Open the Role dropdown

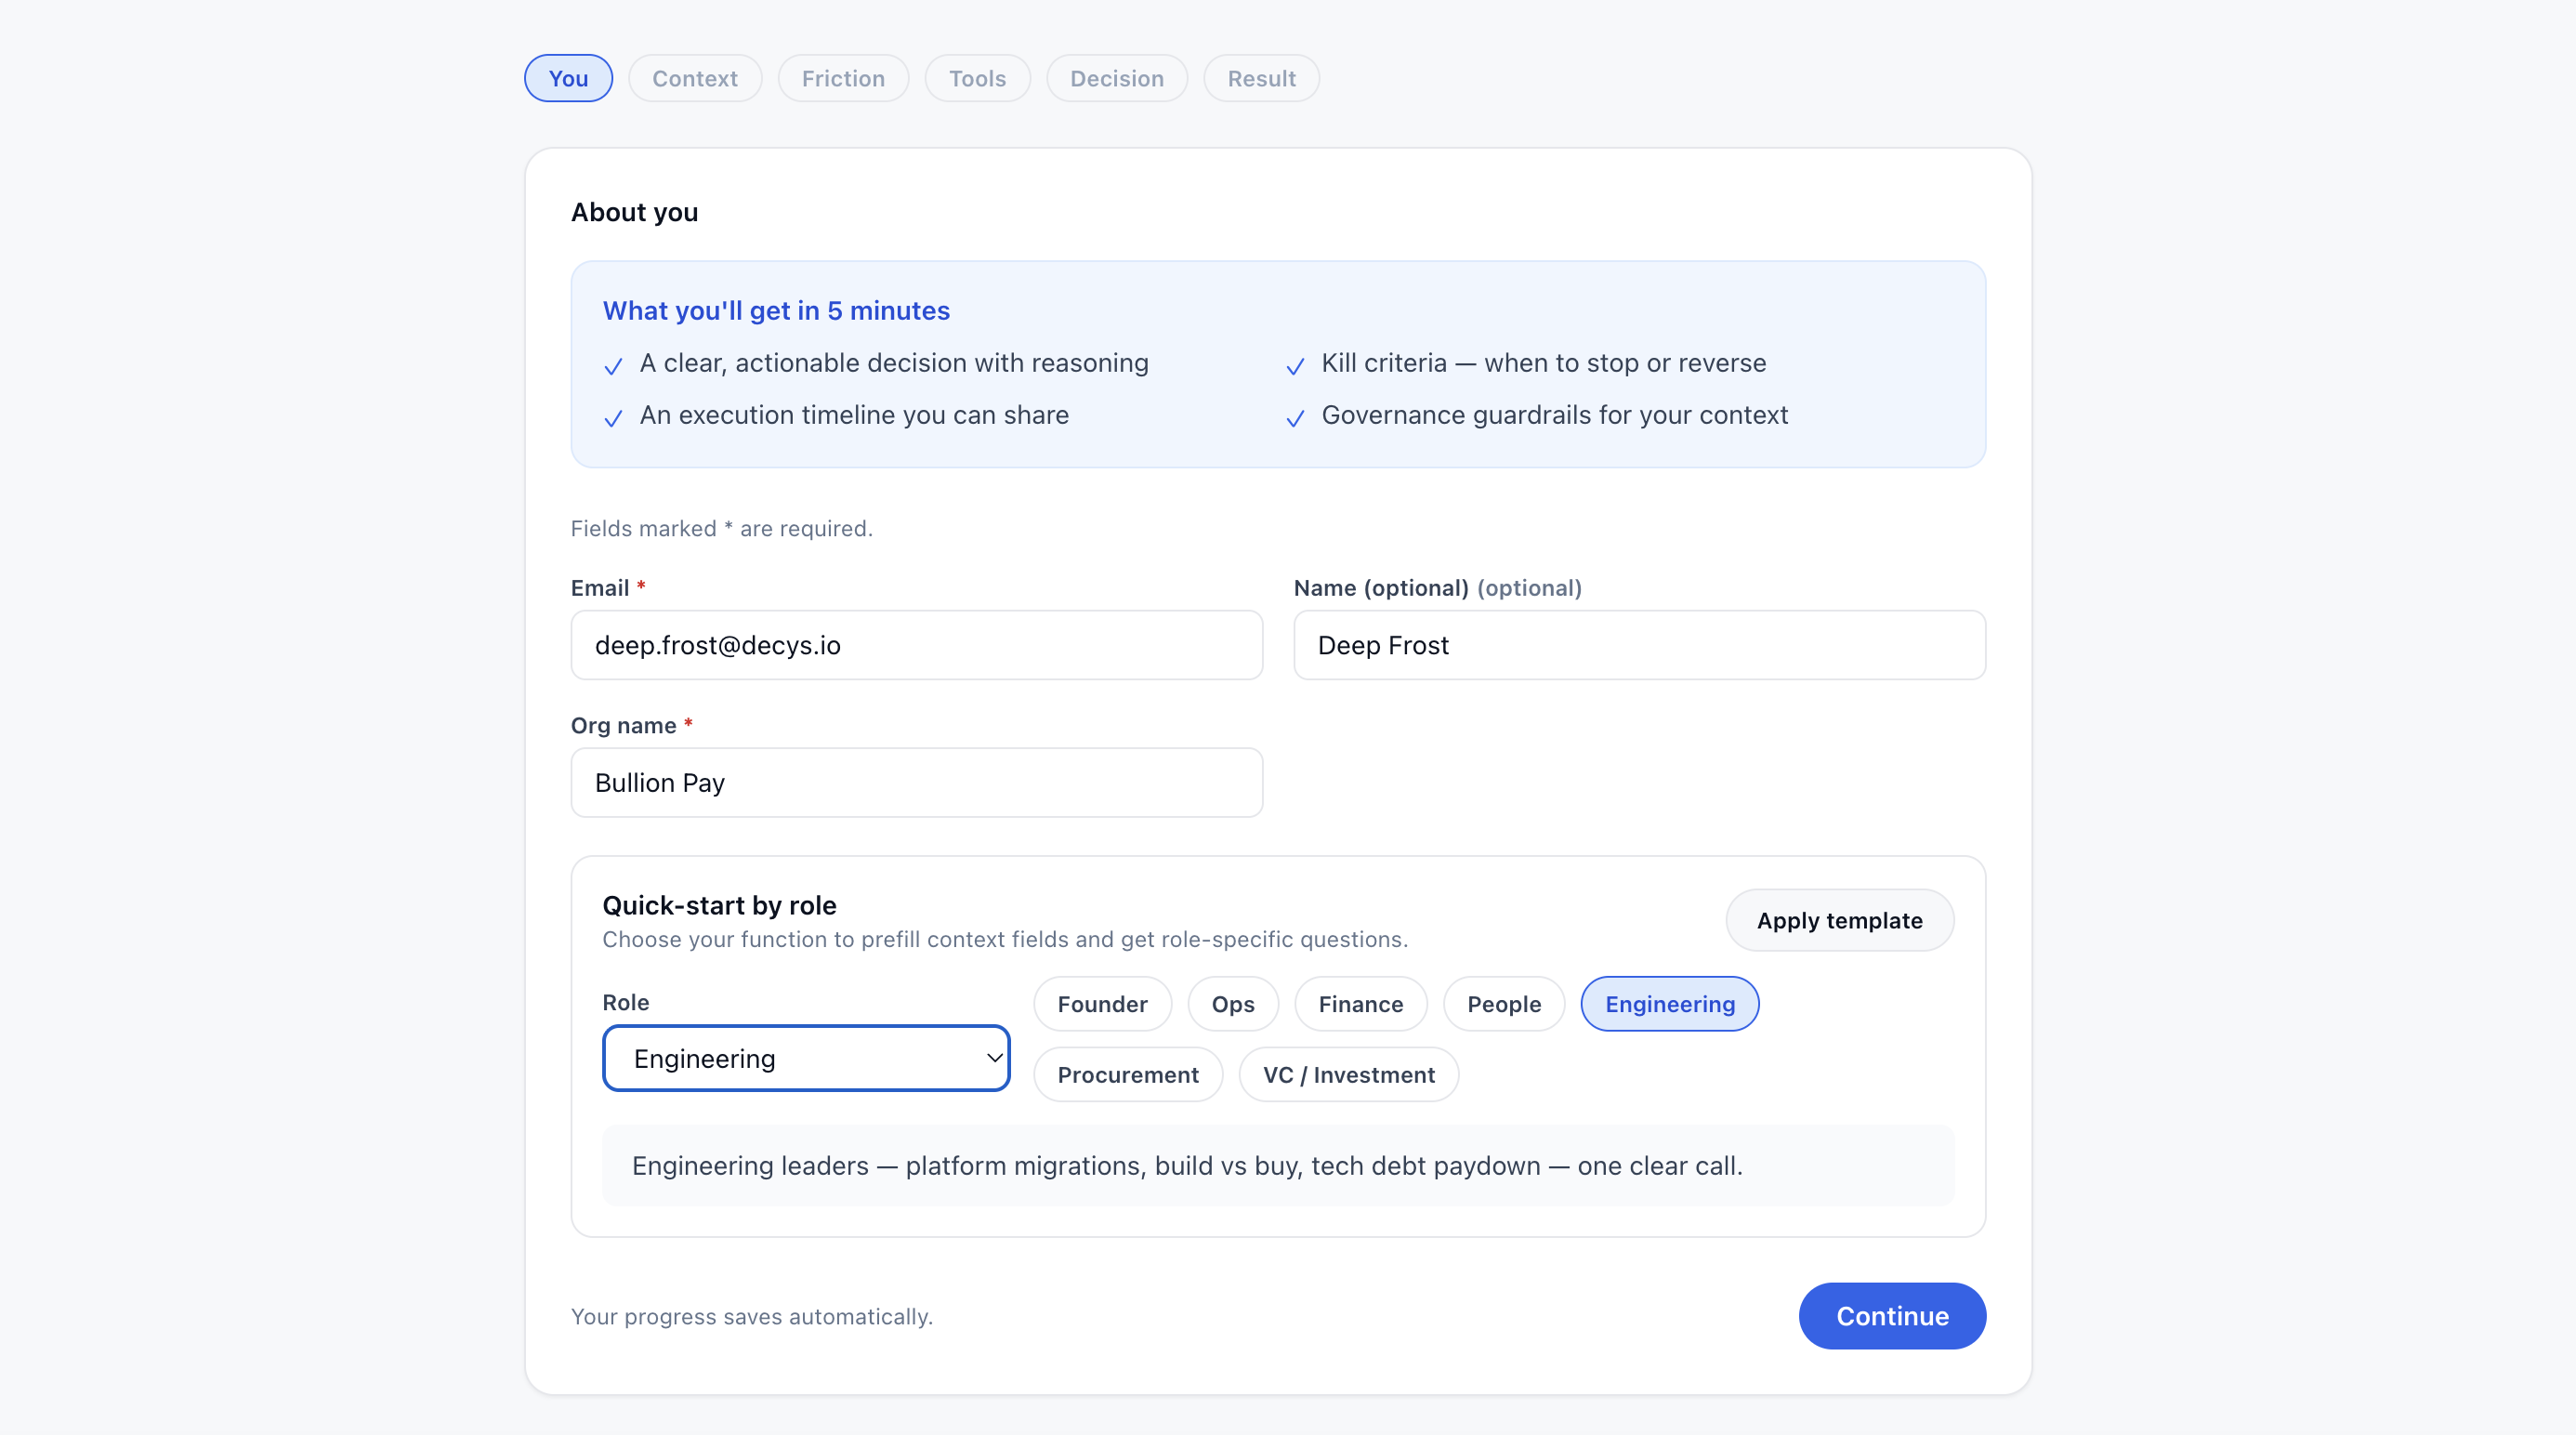pos(806,1058)
